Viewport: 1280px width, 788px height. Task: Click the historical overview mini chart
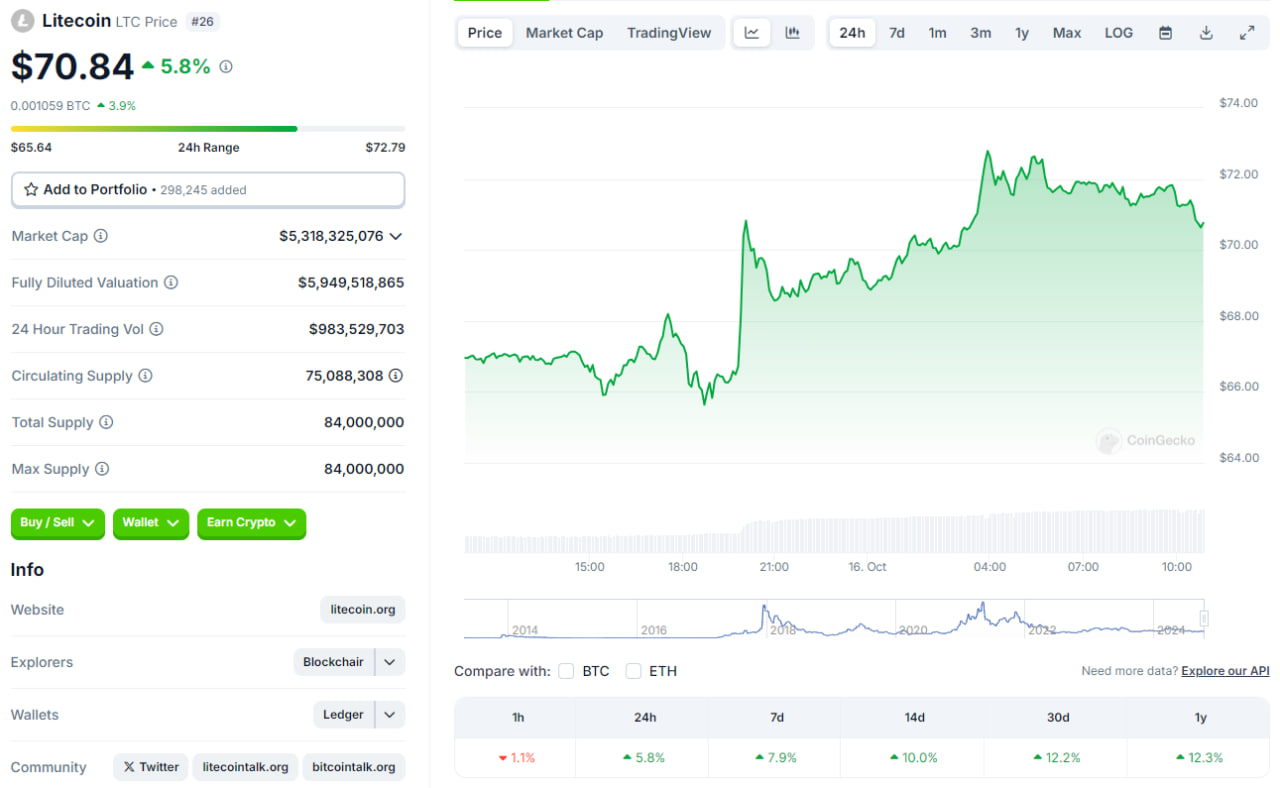pyautogui.click(x=834, y=619)
